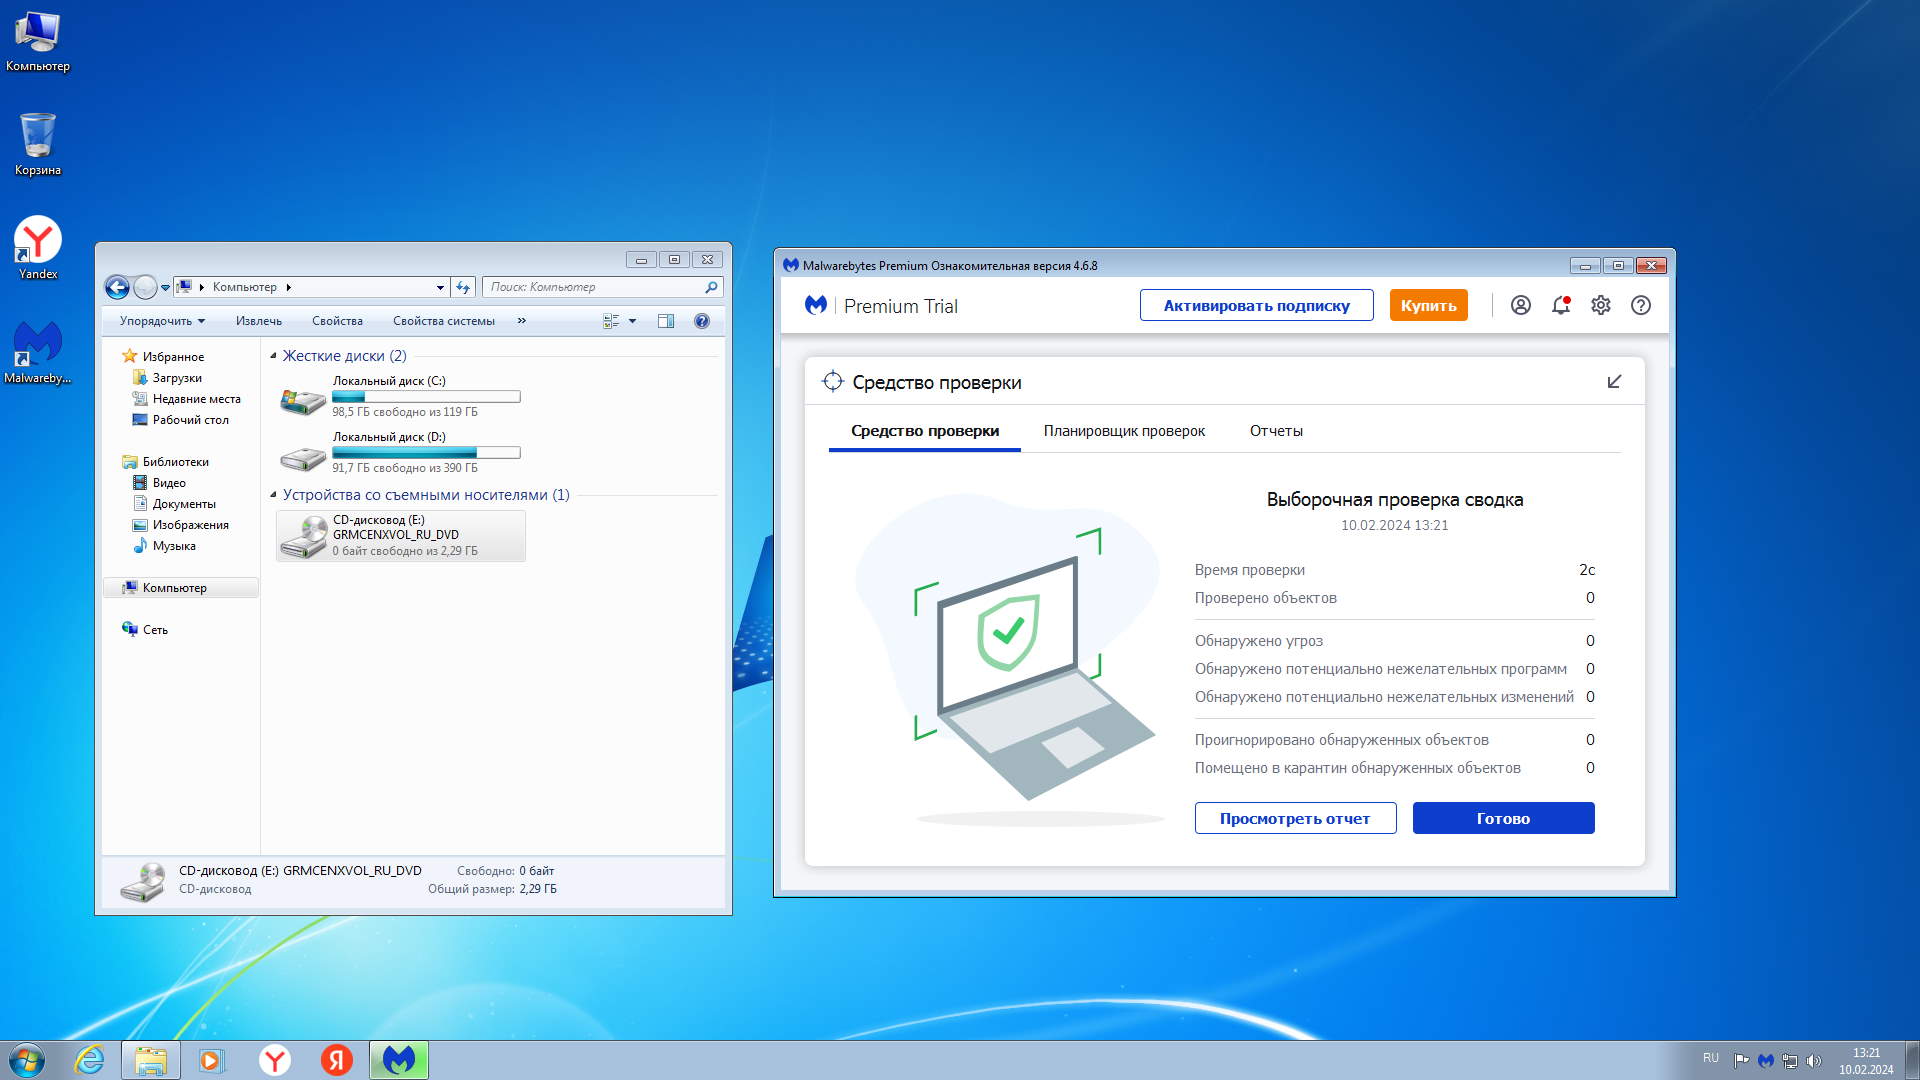Open the Упорядочить dropdown menu
This screenshot has height=1080, width=1920.
pos(162,321)
